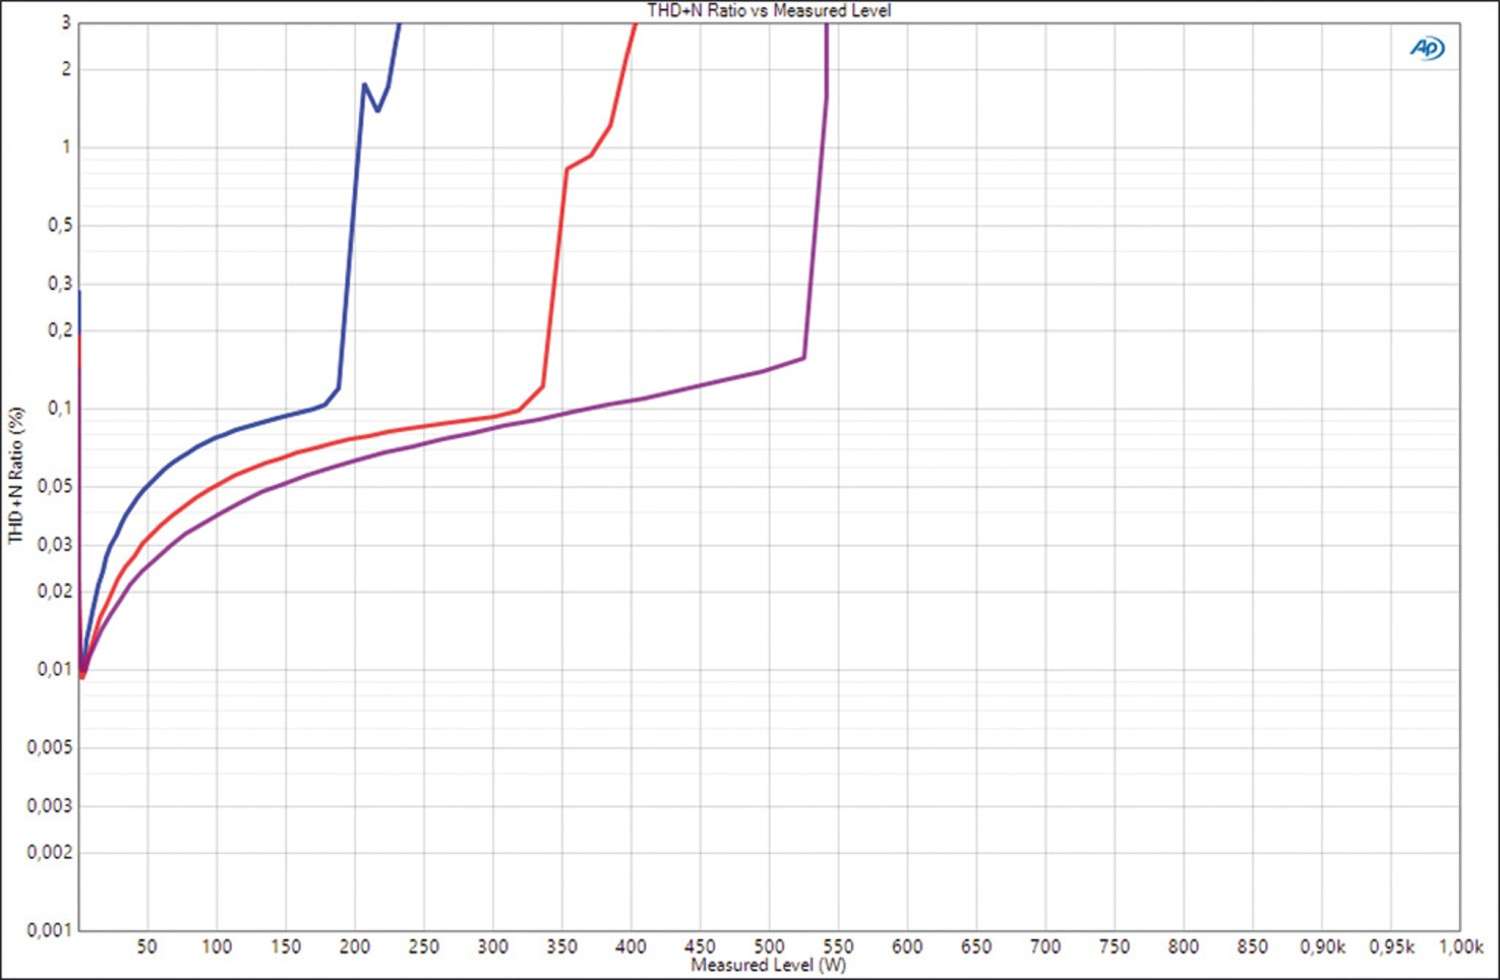This screenshot has width=1500, height=980.
Task: Click the x-axis value '100'
Action: (x=216, y=946)
